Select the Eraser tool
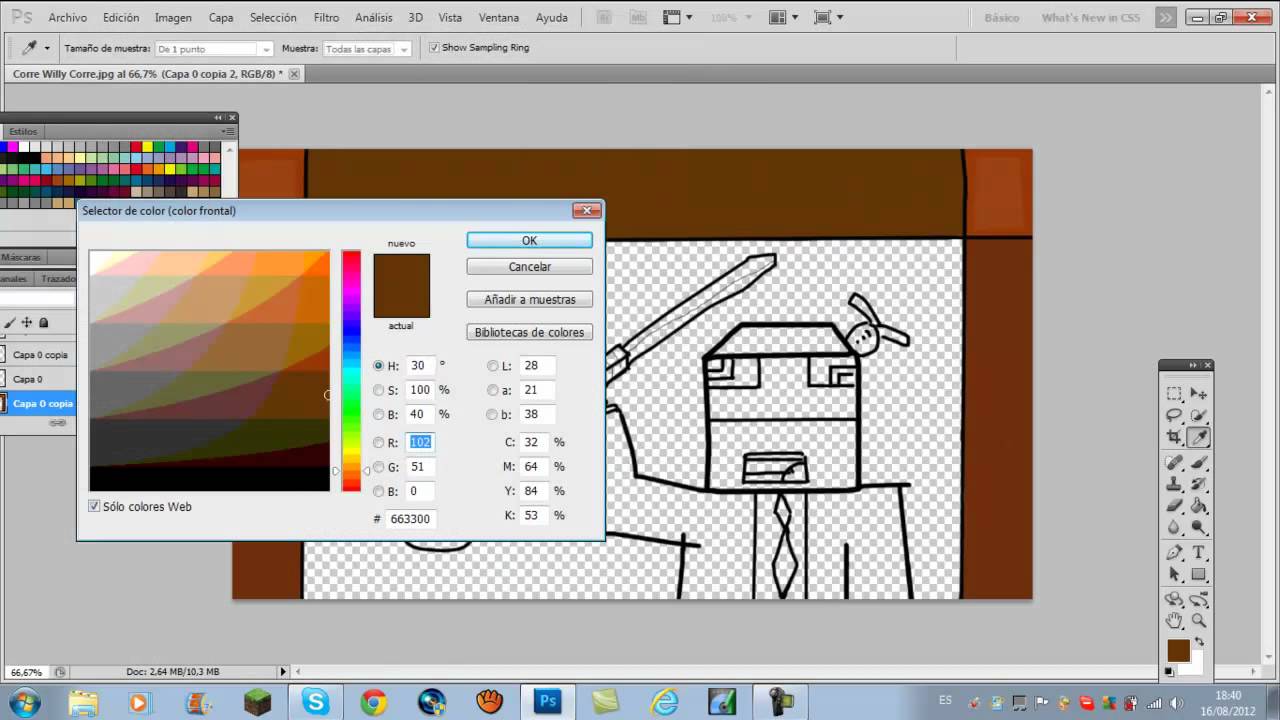The width and height of the screenshot is (1280, 720). coord(1175,506)
